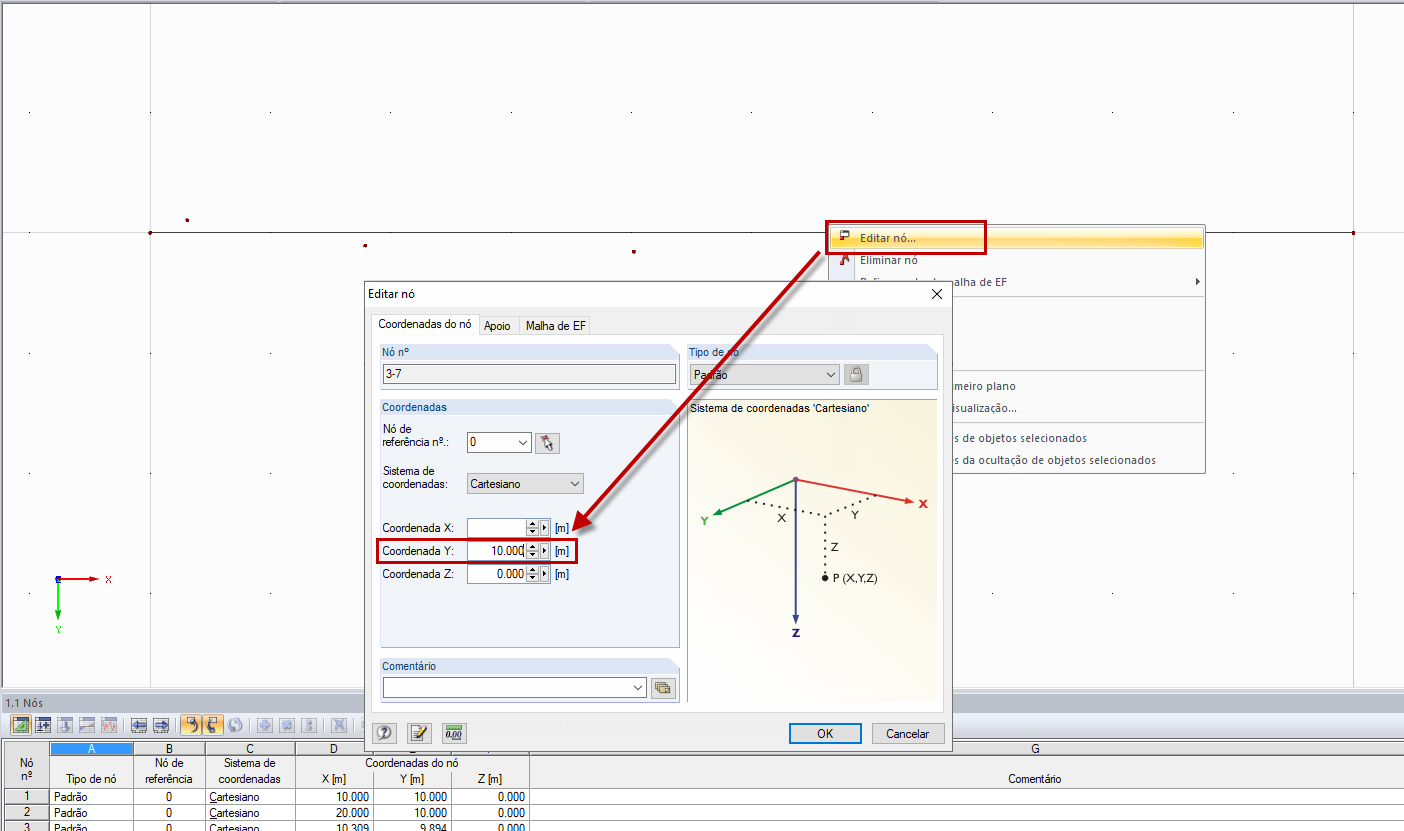The width and height of the screenshot is (1404, 831).
Task: Open the Apoio tab
Action: pos(497,326)
